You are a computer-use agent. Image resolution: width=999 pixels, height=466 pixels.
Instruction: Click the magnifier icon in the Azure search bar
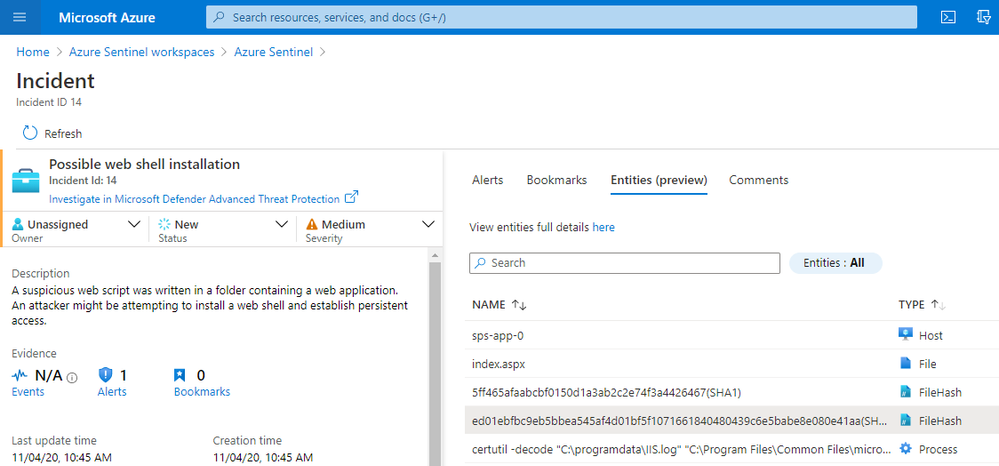[219, 17]
